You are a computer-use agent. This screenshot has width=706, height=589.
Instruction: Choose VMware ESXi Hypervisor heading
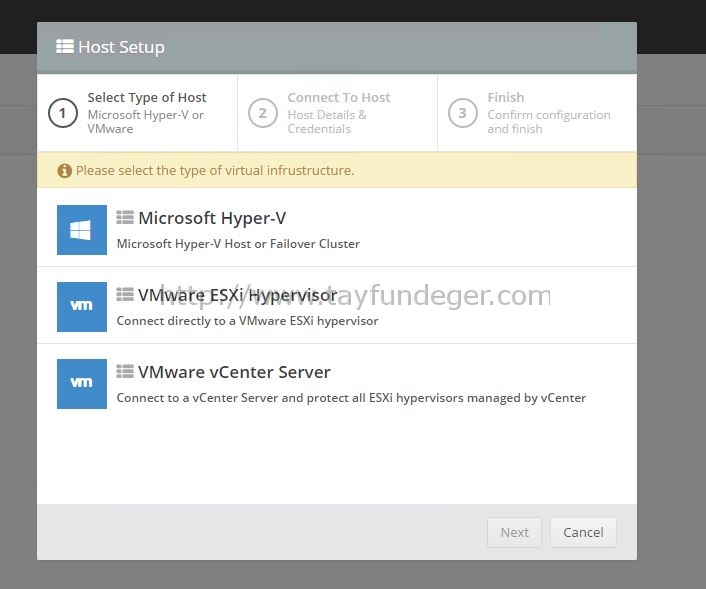238,295
